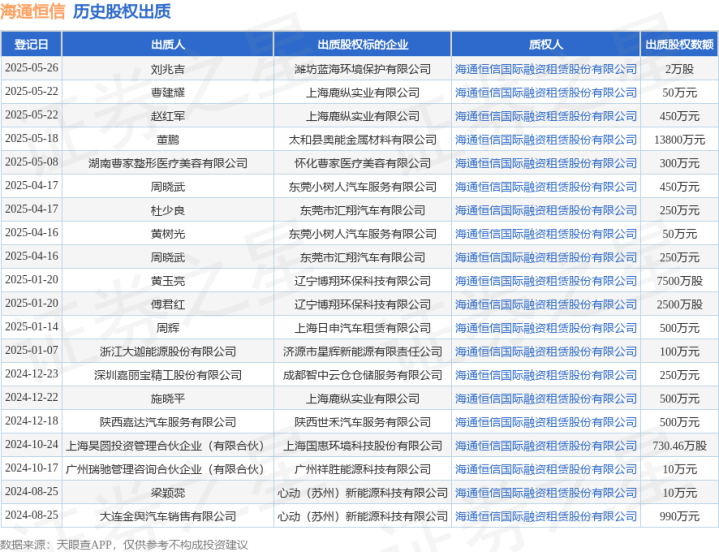Image resolution: width=719 pixels, height=552 pixels.
Task: Click pledgor 深圳嘉丽宝精工股份有限公司
Action: [168, 375]
